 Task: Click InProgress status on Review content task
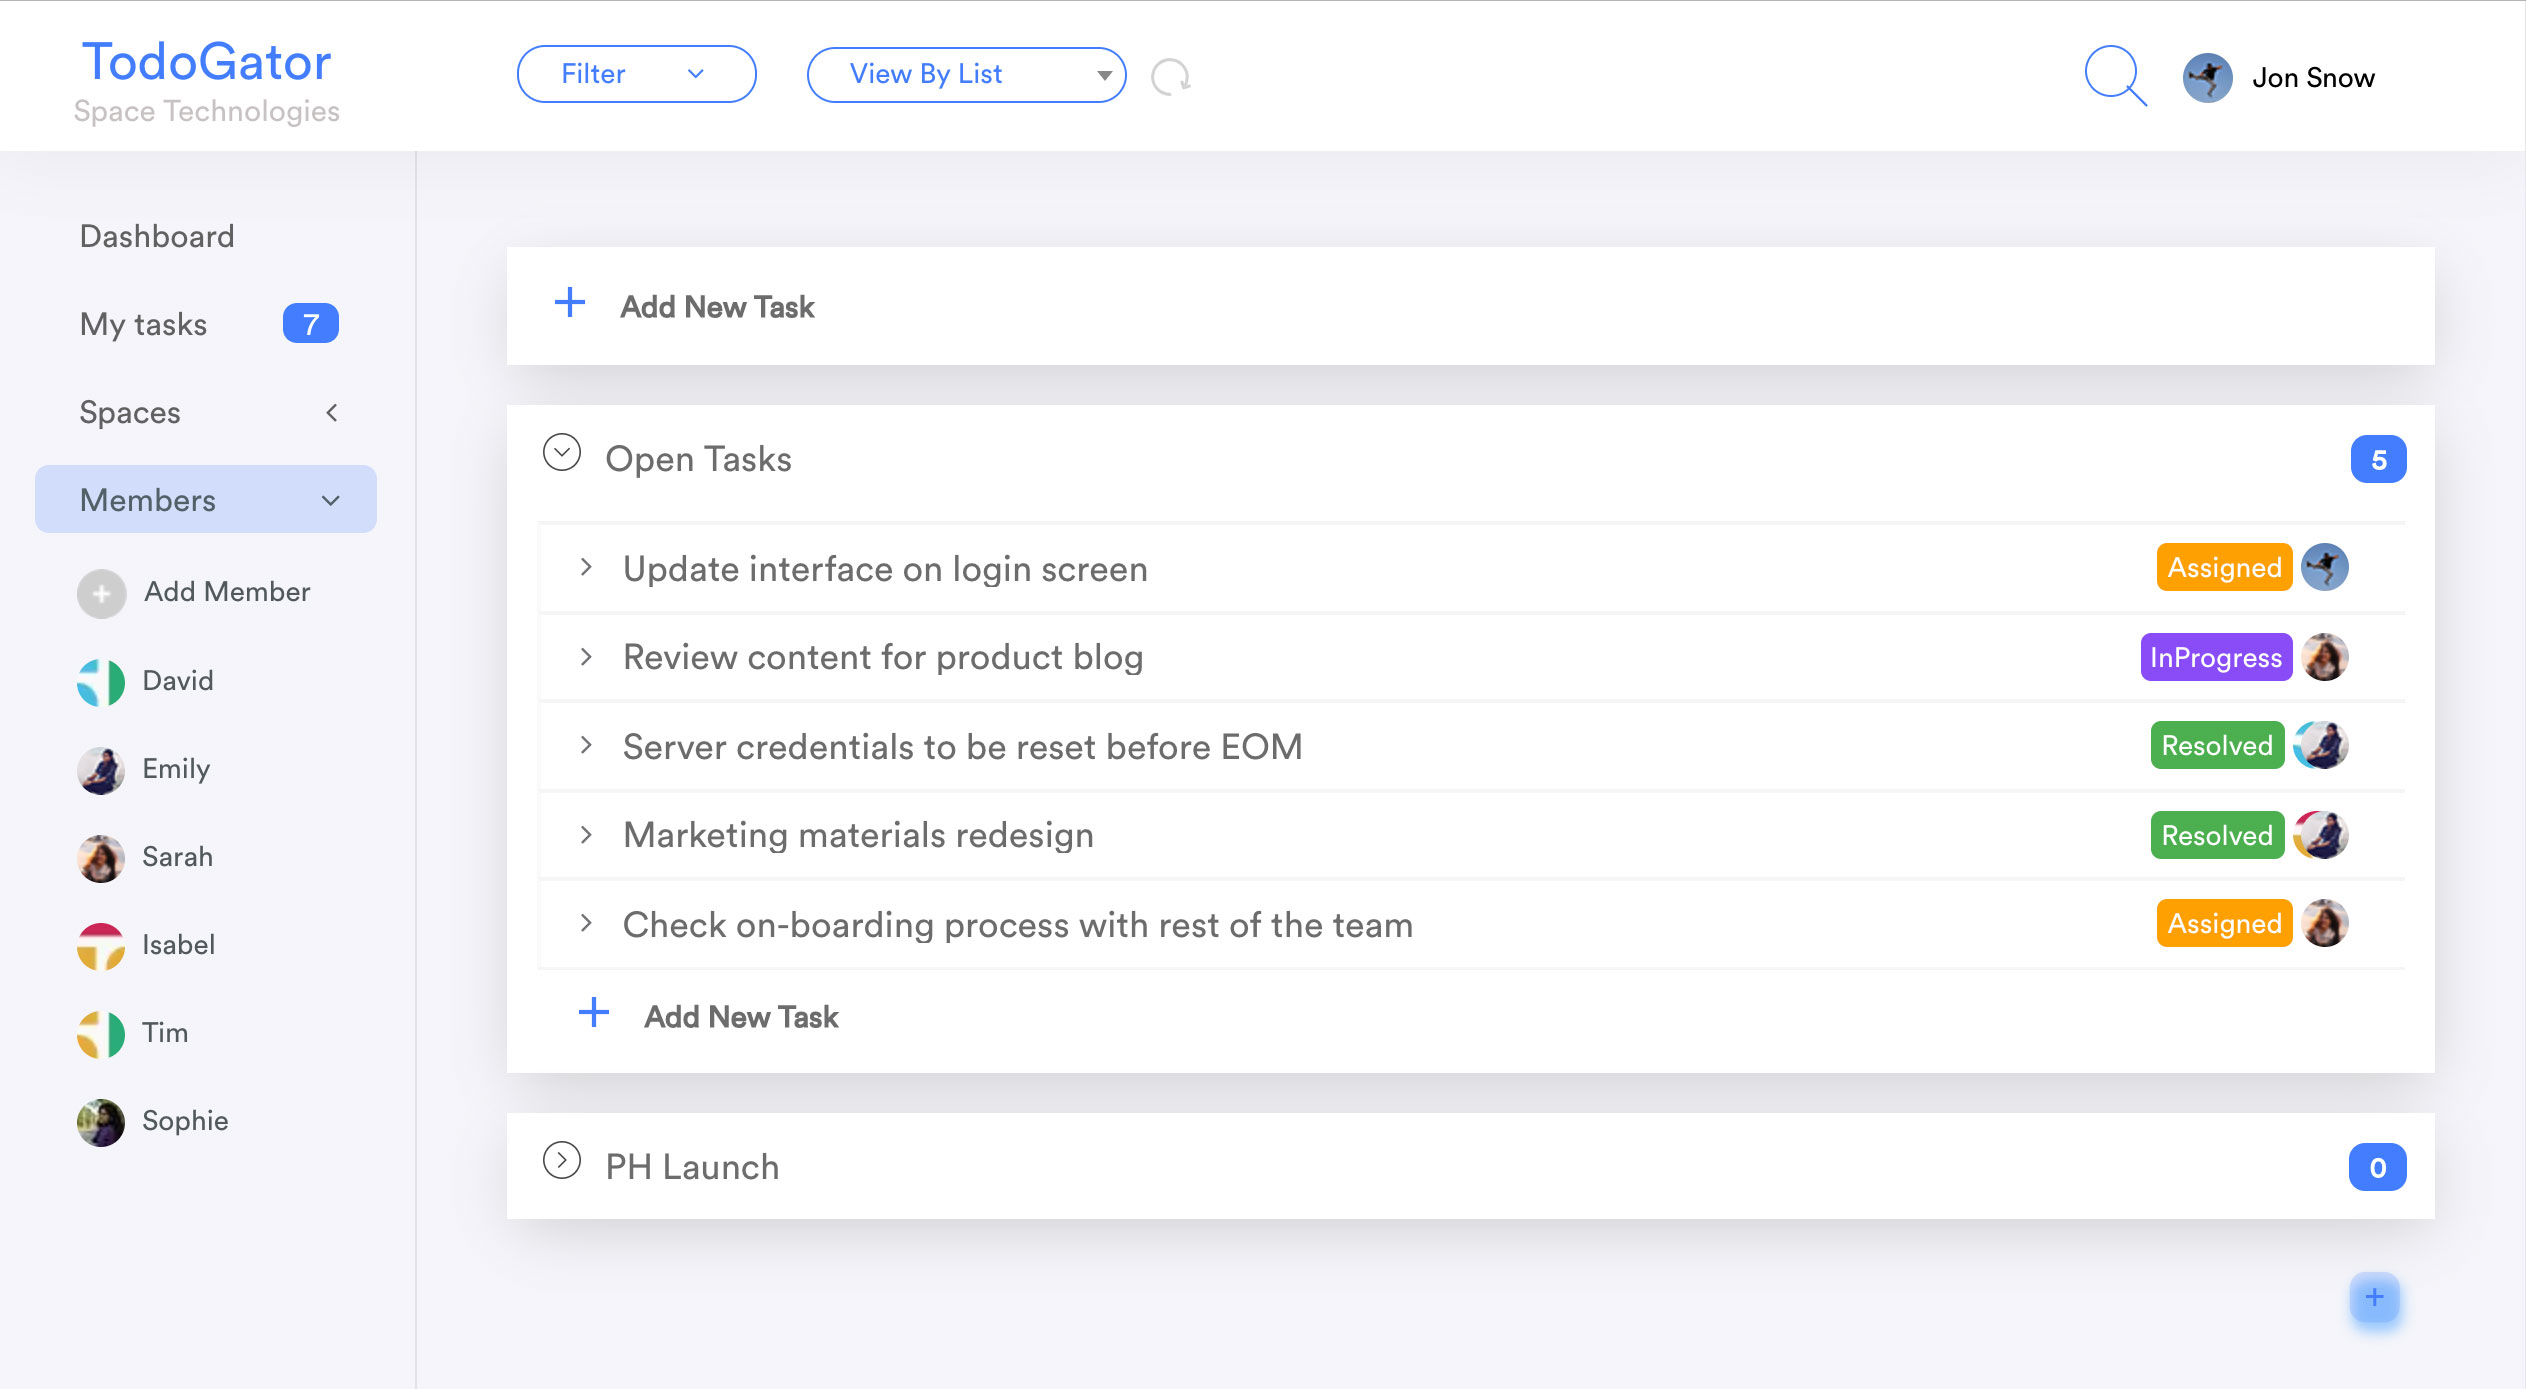(x=2216, y=657)
